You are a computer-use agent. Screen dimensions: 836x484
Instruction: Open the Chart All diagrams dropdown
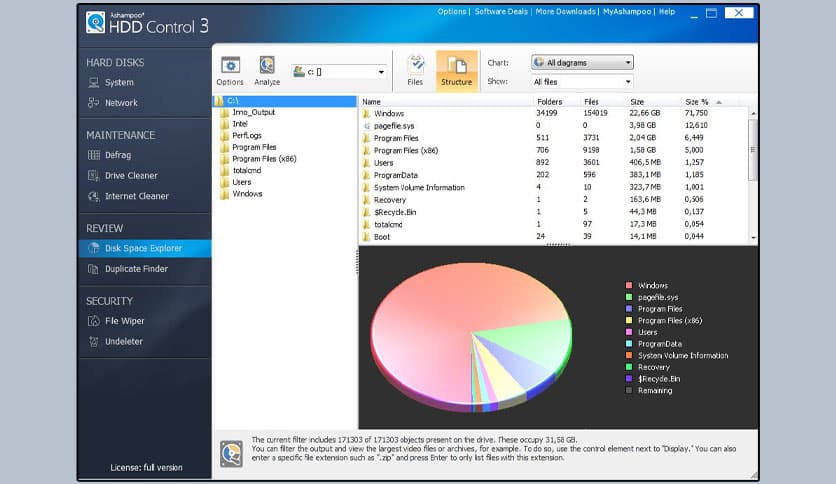tap(582, 62)
